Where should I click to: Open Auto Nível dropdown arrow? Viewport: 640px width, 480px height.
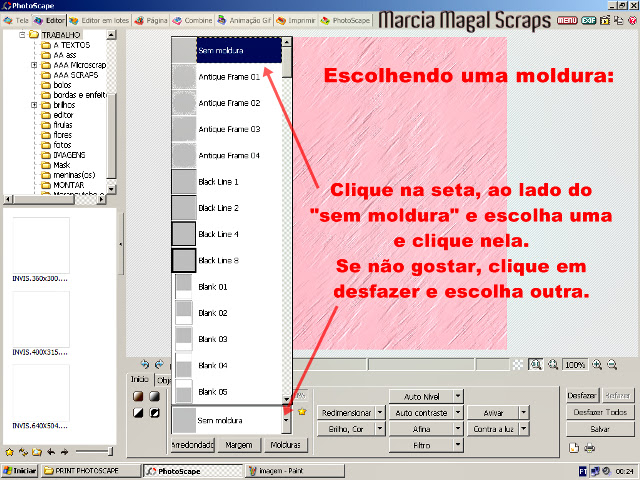click(x=458, y=396)
